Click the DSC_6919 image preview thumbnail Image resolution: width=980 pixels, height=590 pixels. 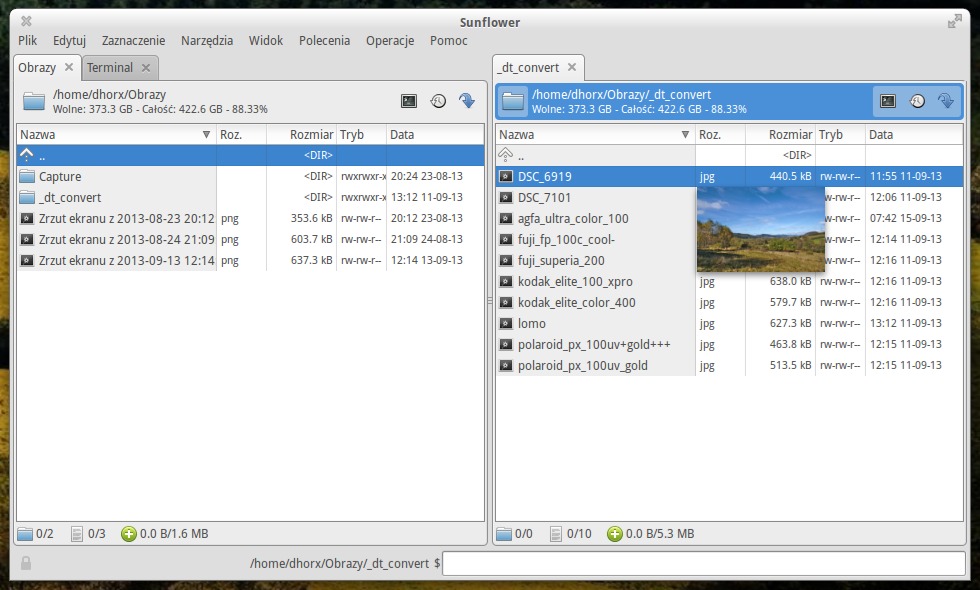coord(761,229)
